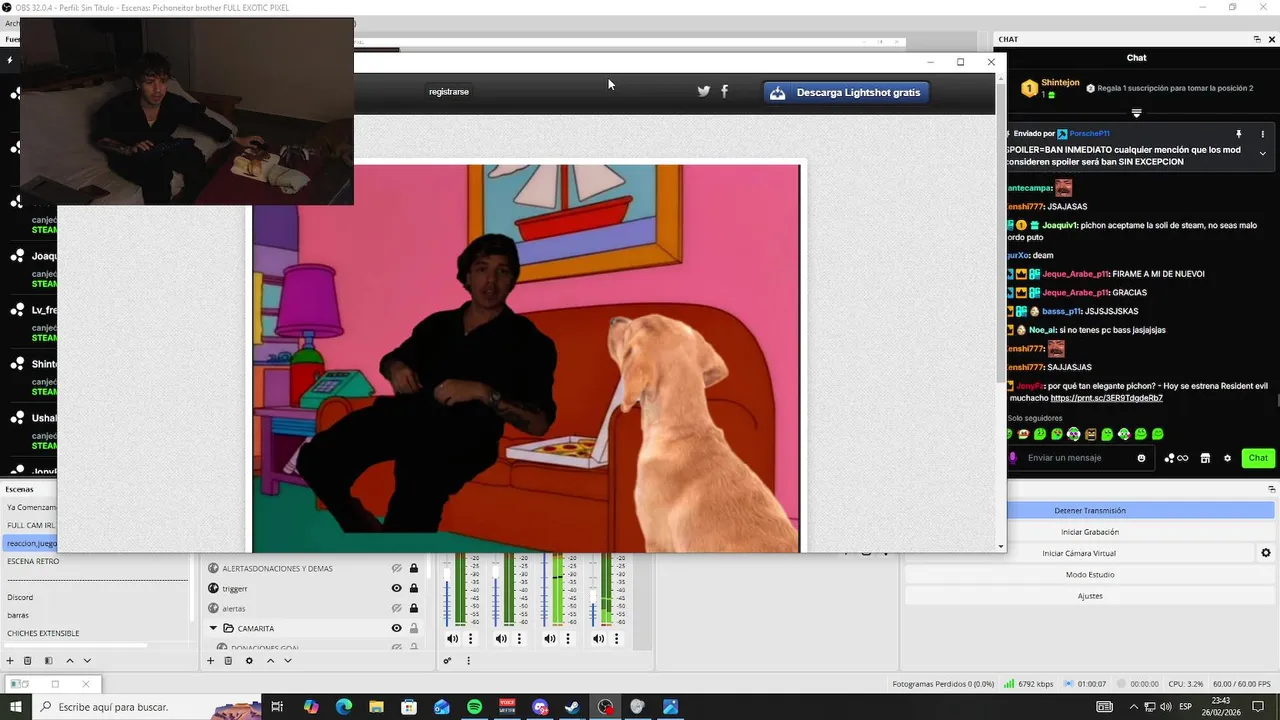Image resolution: width=1280 pixels, height=720 pixels.
Task: Open chat settings gear icon
Action: [1226, 458]
